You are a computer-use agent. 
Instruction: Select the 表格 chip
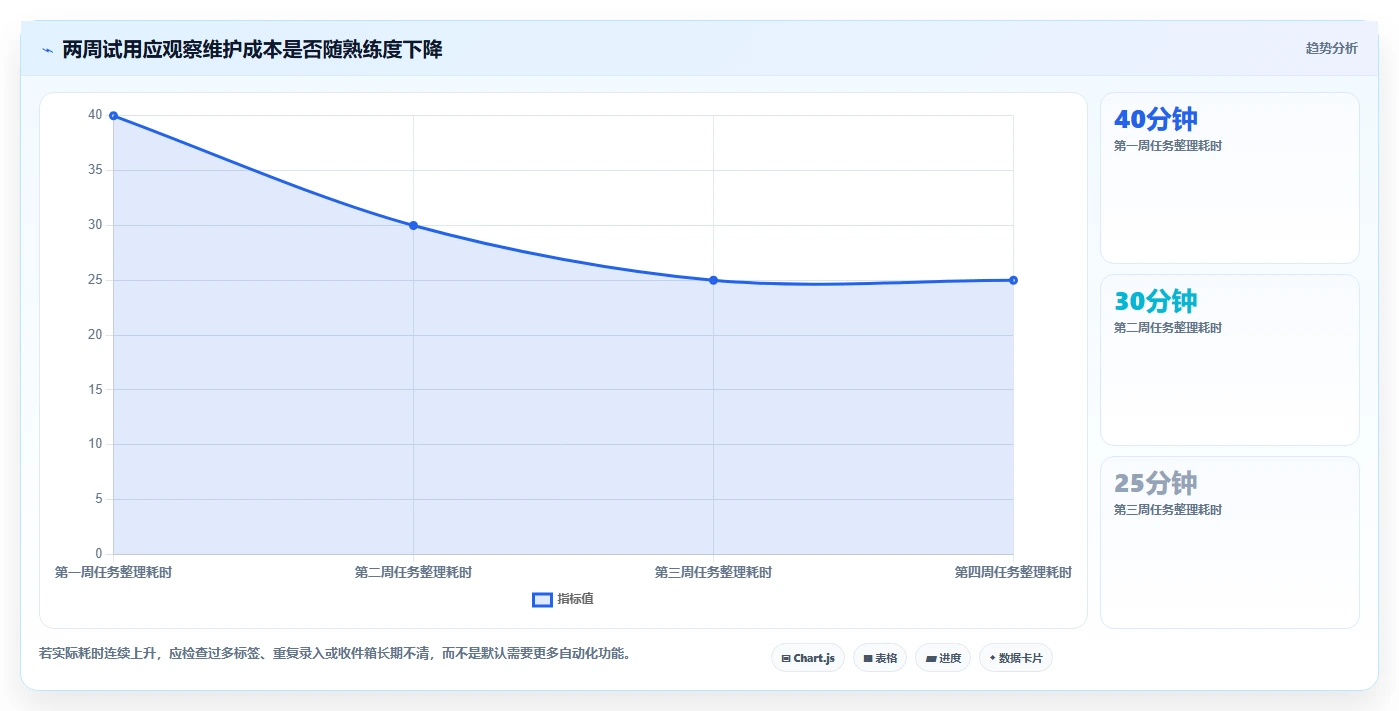[880, 658]
